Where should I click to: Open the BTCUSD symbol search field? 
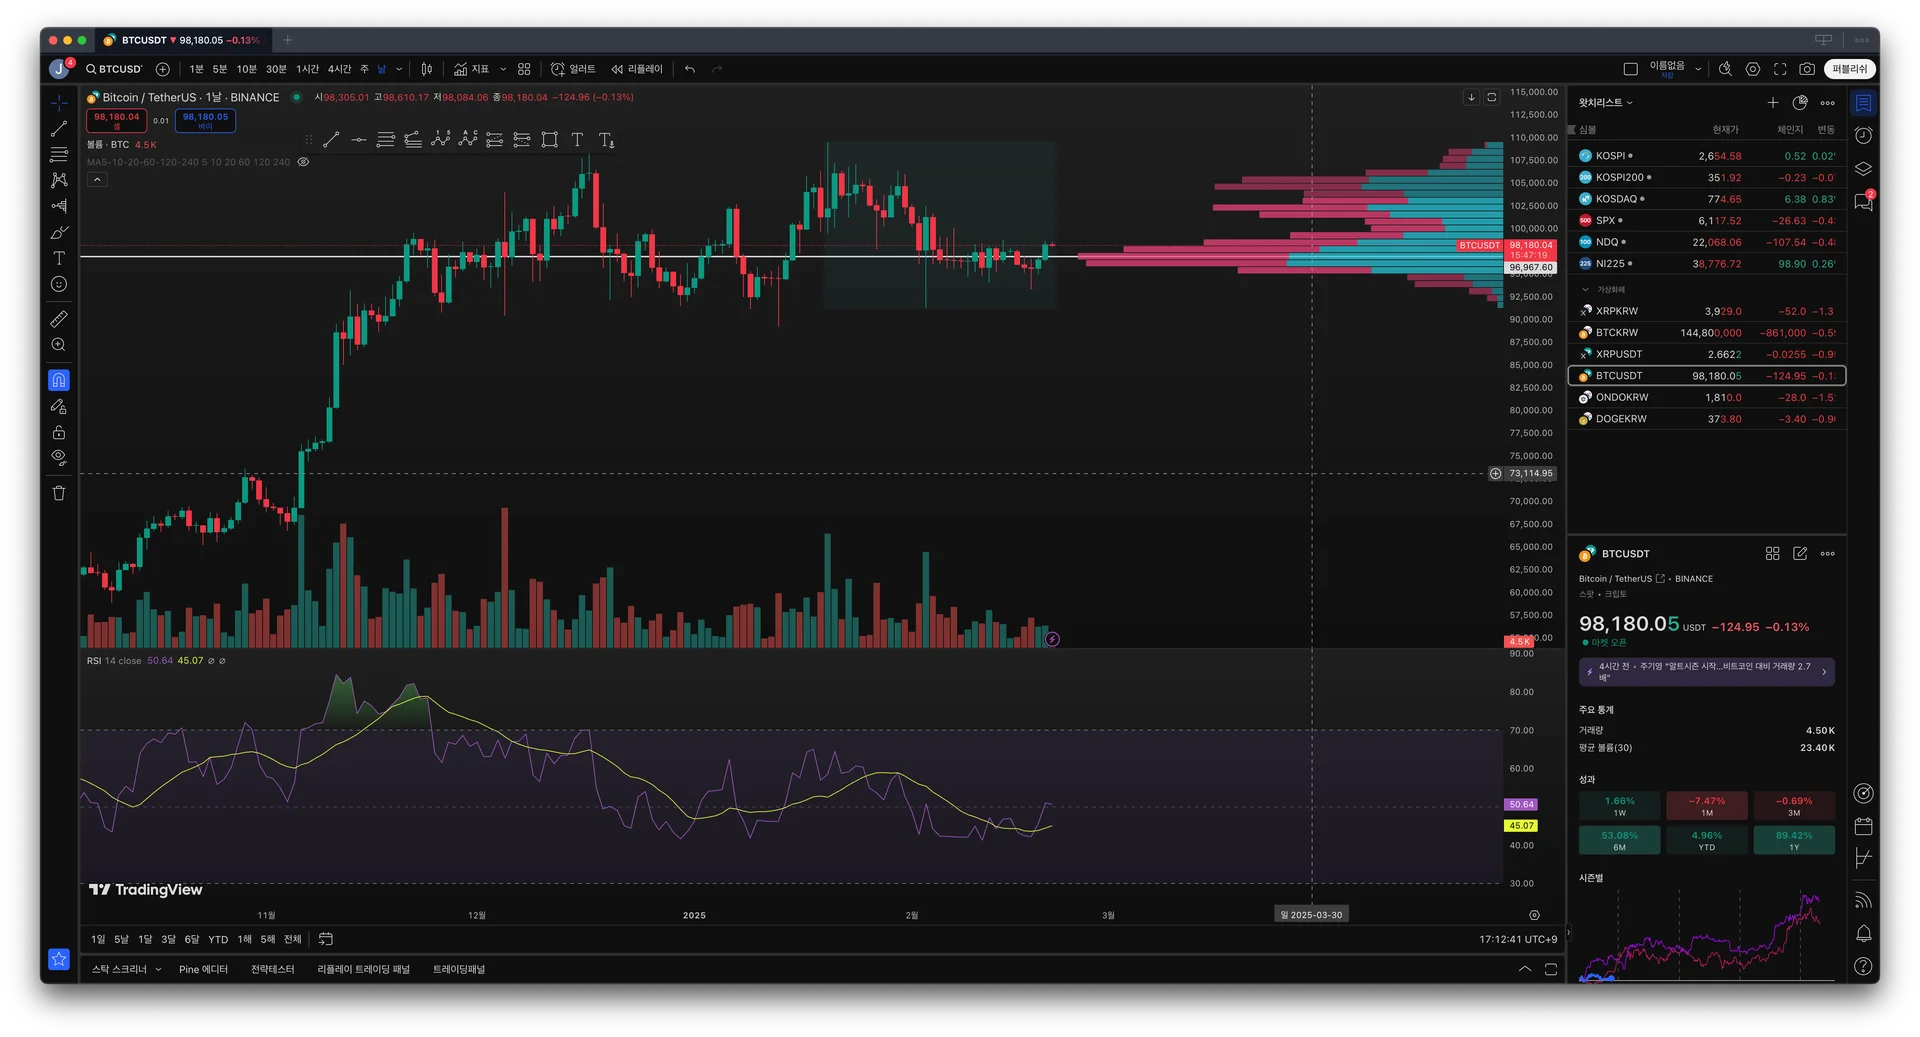pyautogui.click(x=114, y=69)
